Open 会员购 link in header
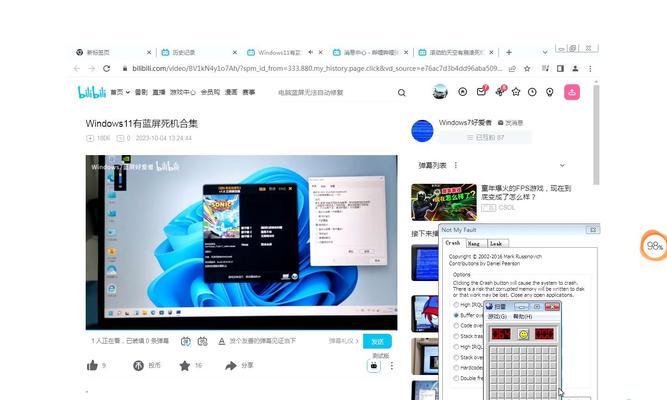The width and height of the screenshot is (667, 400). 210,92
